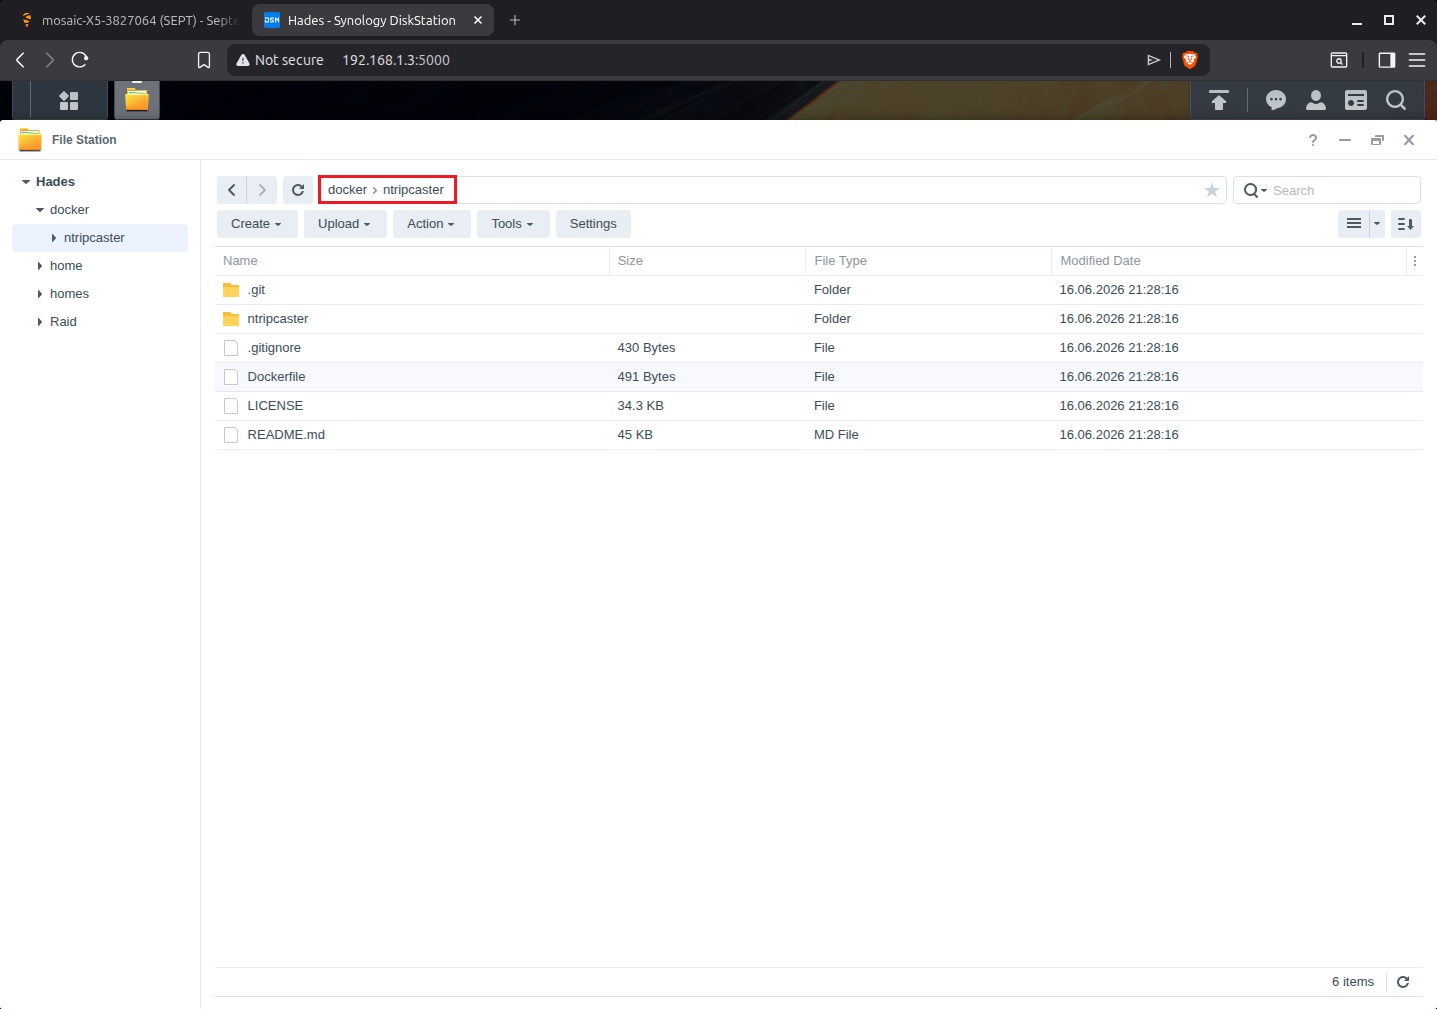Open the notifications speech bubble icon
The height and width of the screenshot is (1009, 1437).
pos(1276,100)
